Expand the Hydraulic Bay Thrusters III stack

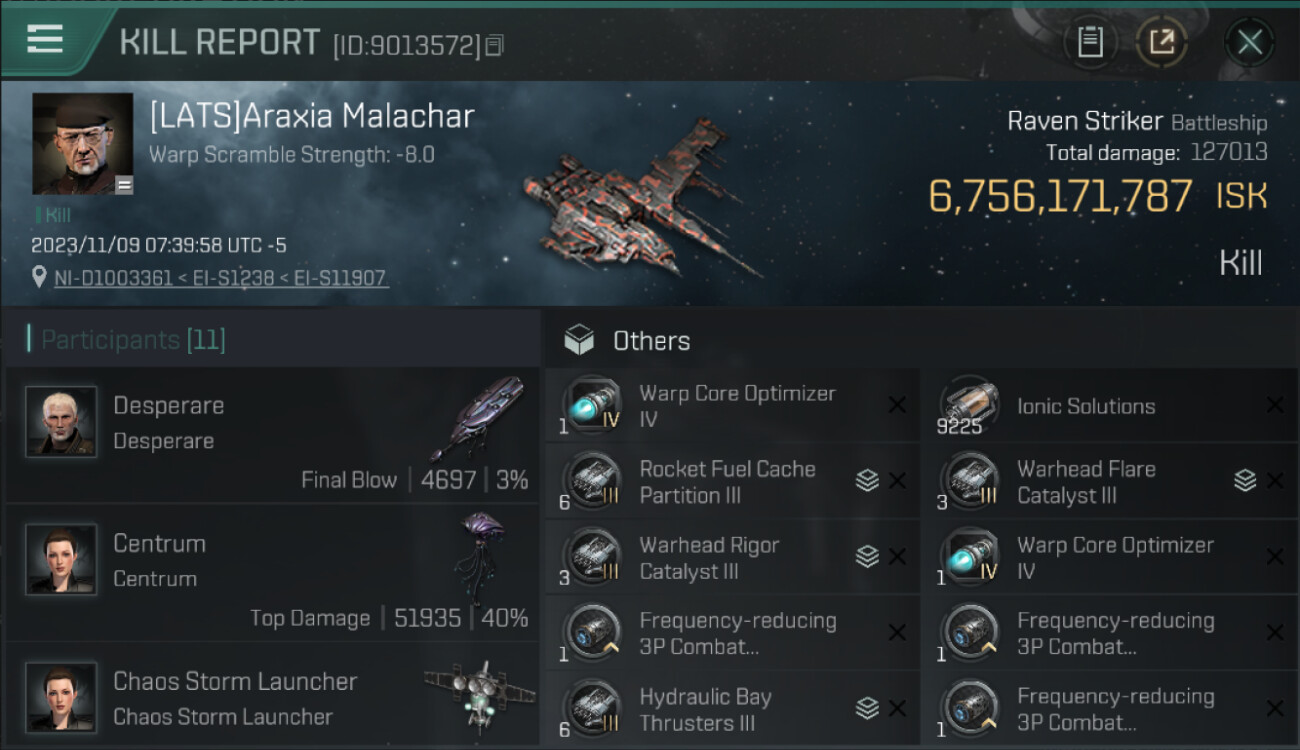[x=867, y=709]
